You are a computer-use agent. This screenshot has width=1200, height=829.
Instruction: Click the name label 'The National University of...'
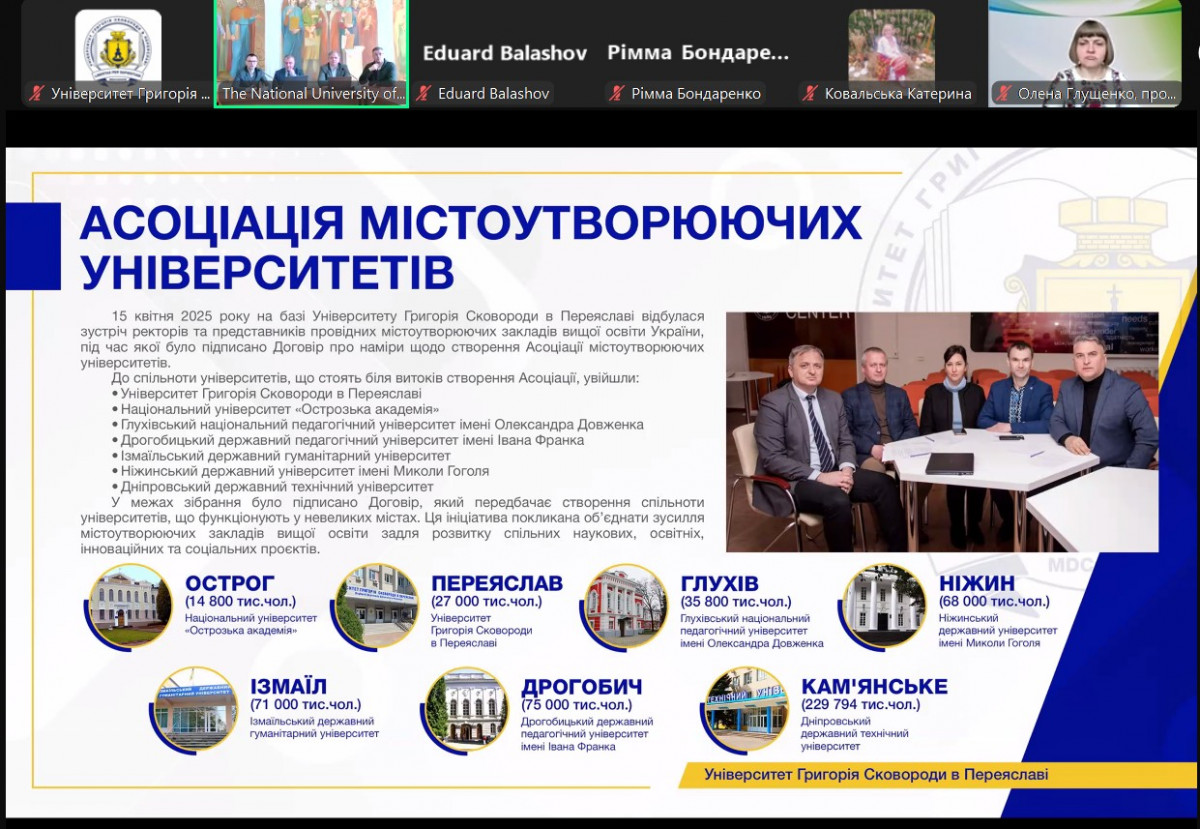tap(314, 94)
